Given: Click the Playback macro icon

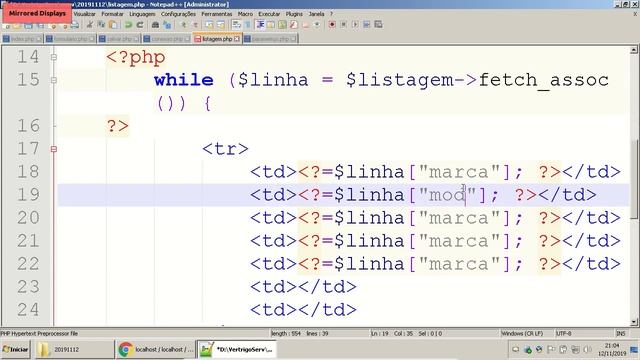Looking at the screenshot, I should (x=355, y=24).
